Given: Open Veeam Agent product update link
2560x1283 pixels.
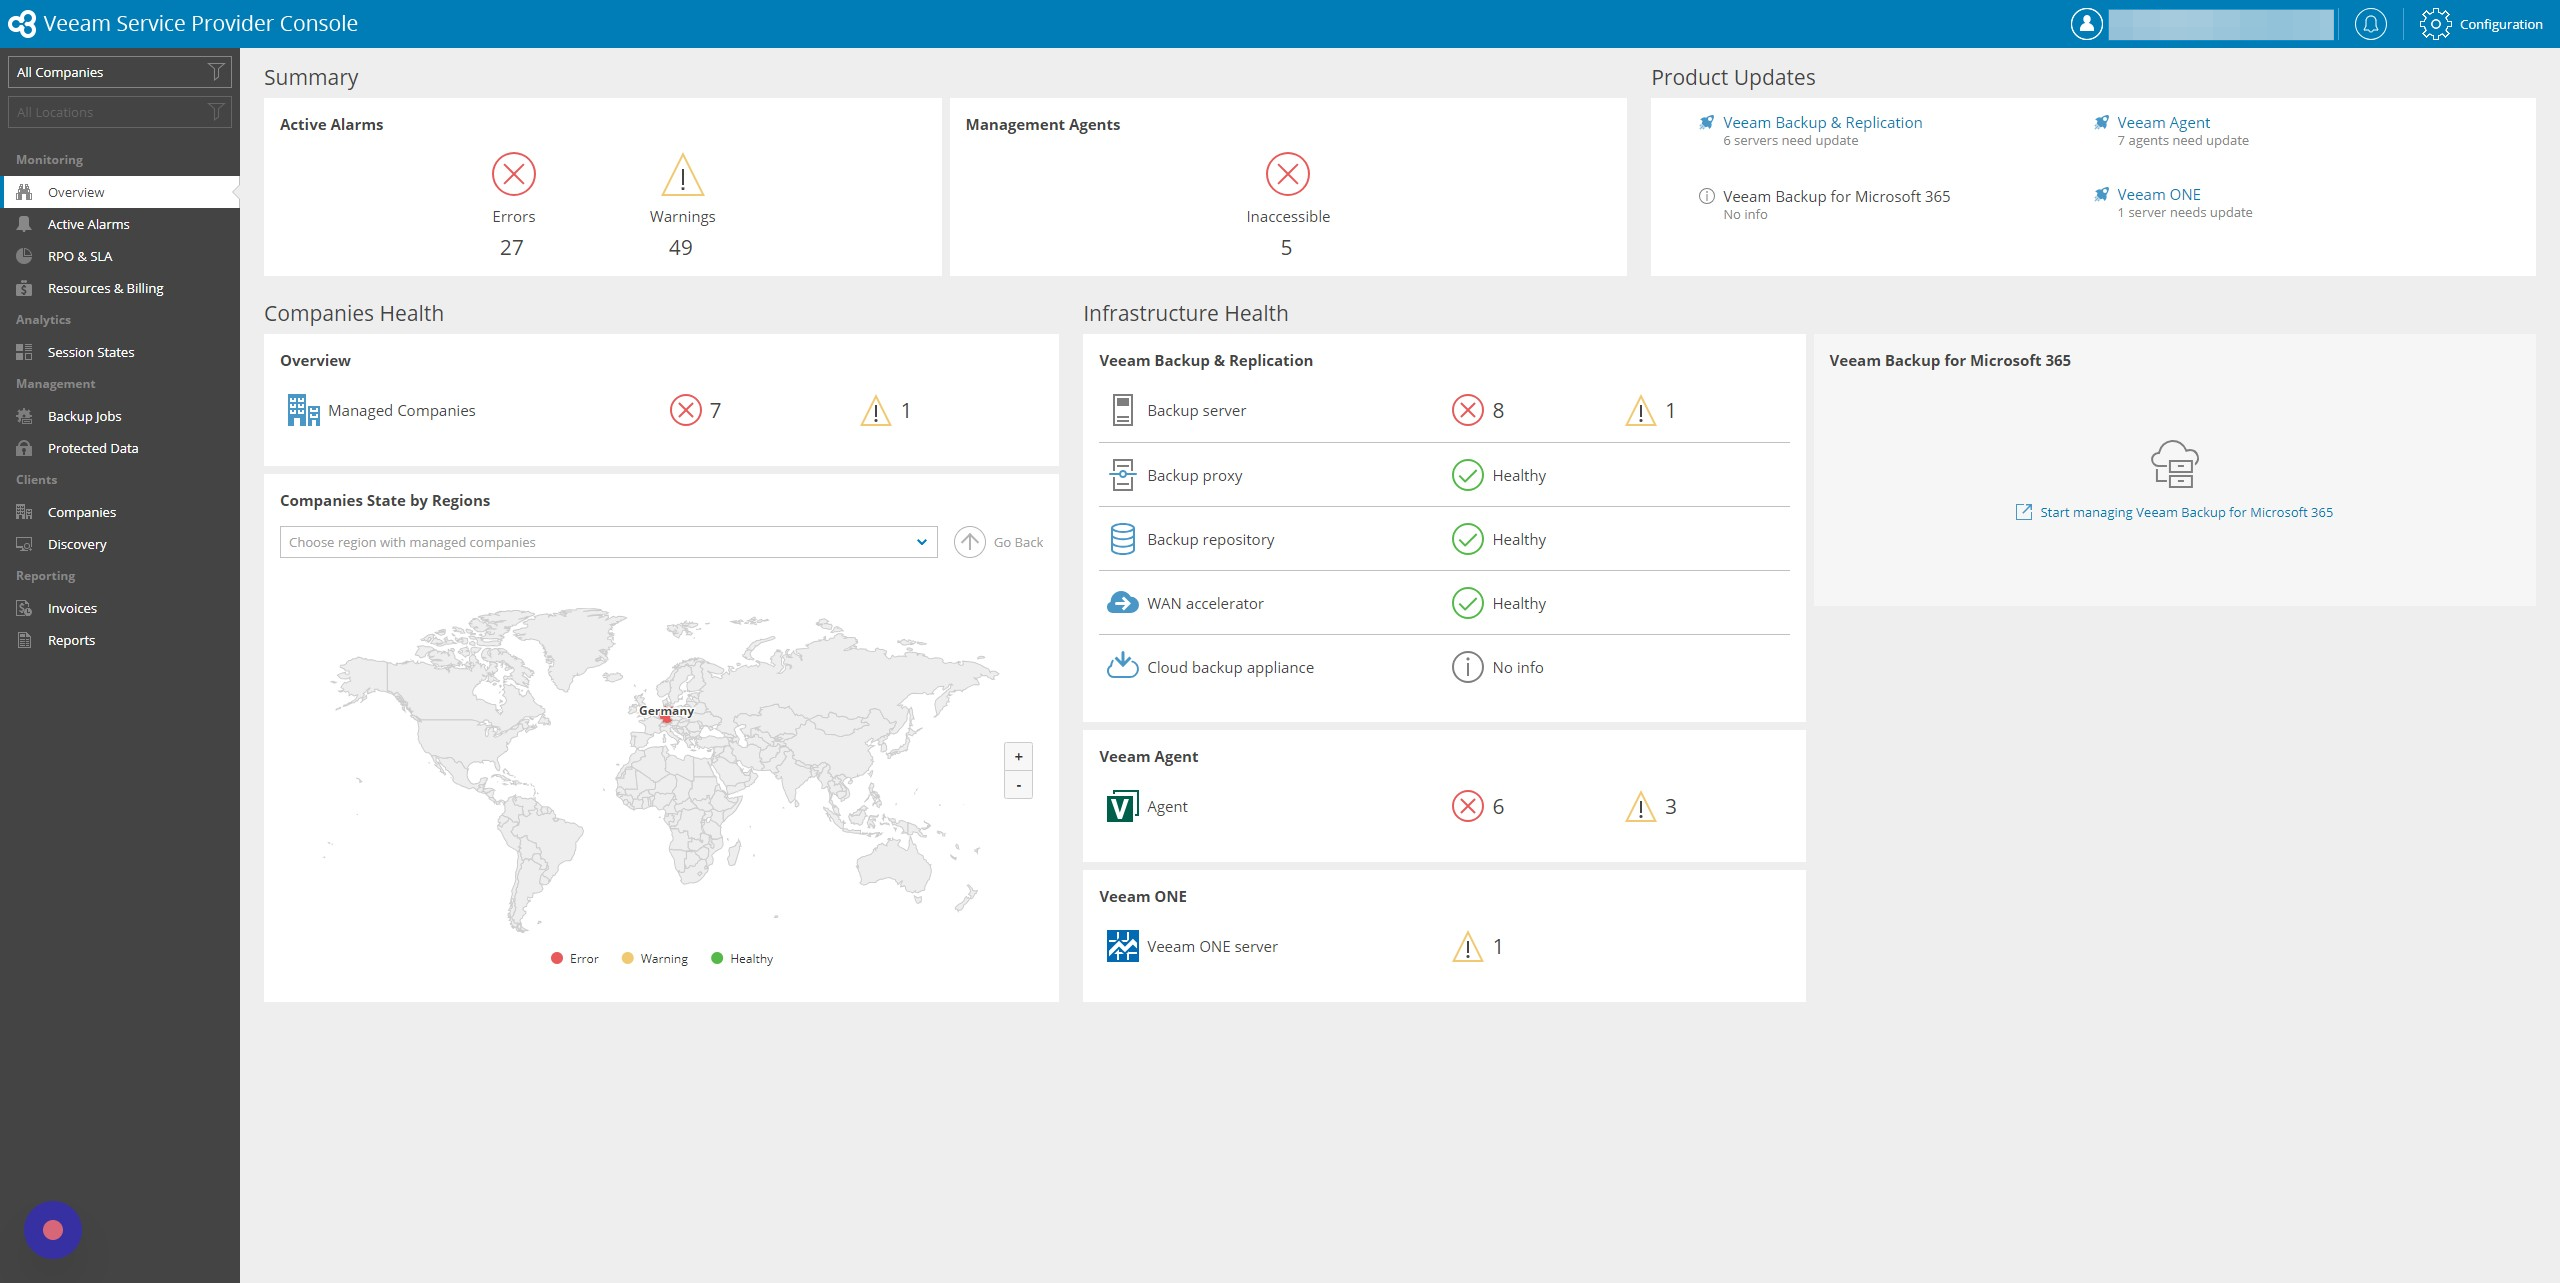Looking at the screenshot, I should click(2163, 122).
